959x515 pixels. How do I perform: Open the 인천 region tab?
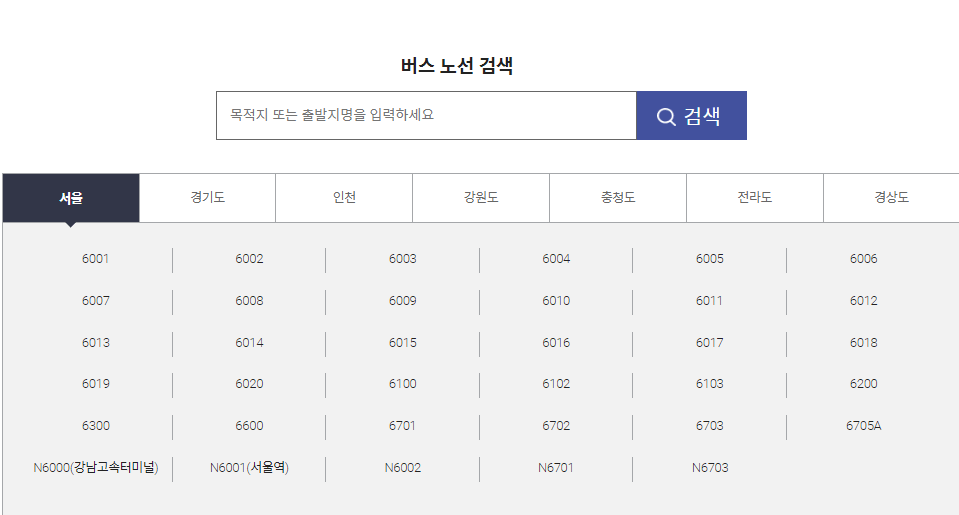[344, 198]
